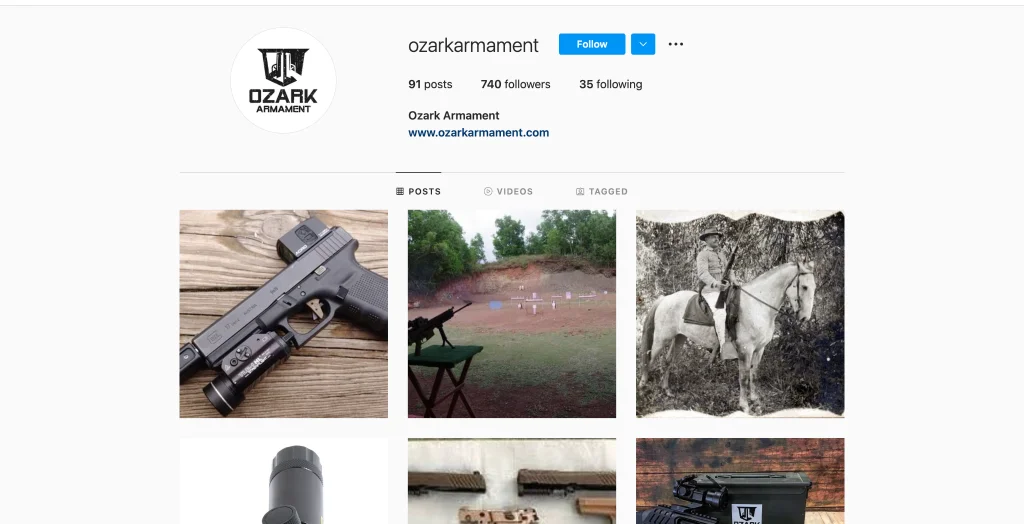Screen dimensions: 1024x524
Task: Switch to the VIDEOS tab
Action: point(508,191)
